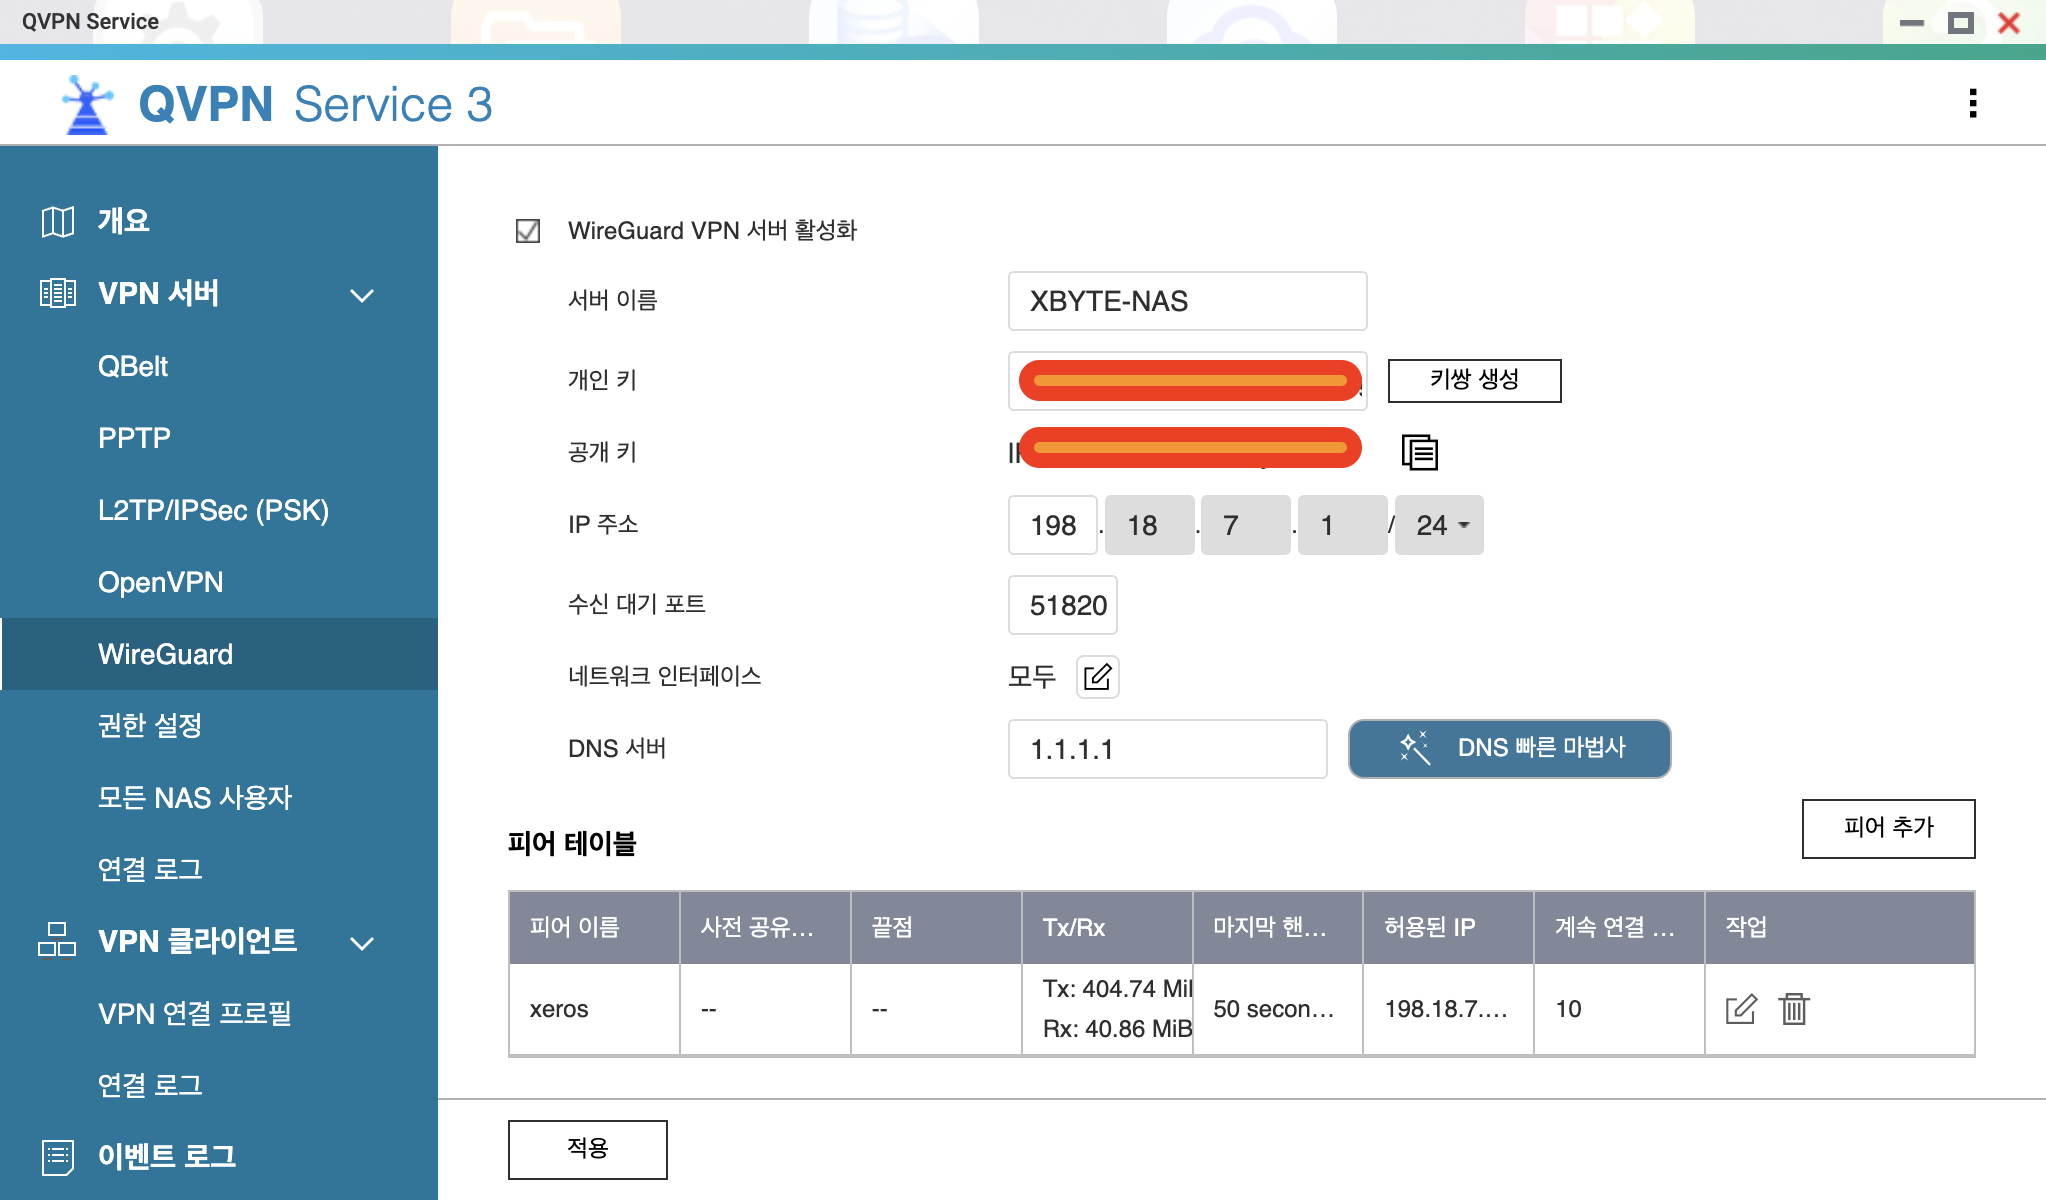Select WireGuard in the sidebar
The height and width of the screenshot is (1200, 2046).
tap(219, 654)
